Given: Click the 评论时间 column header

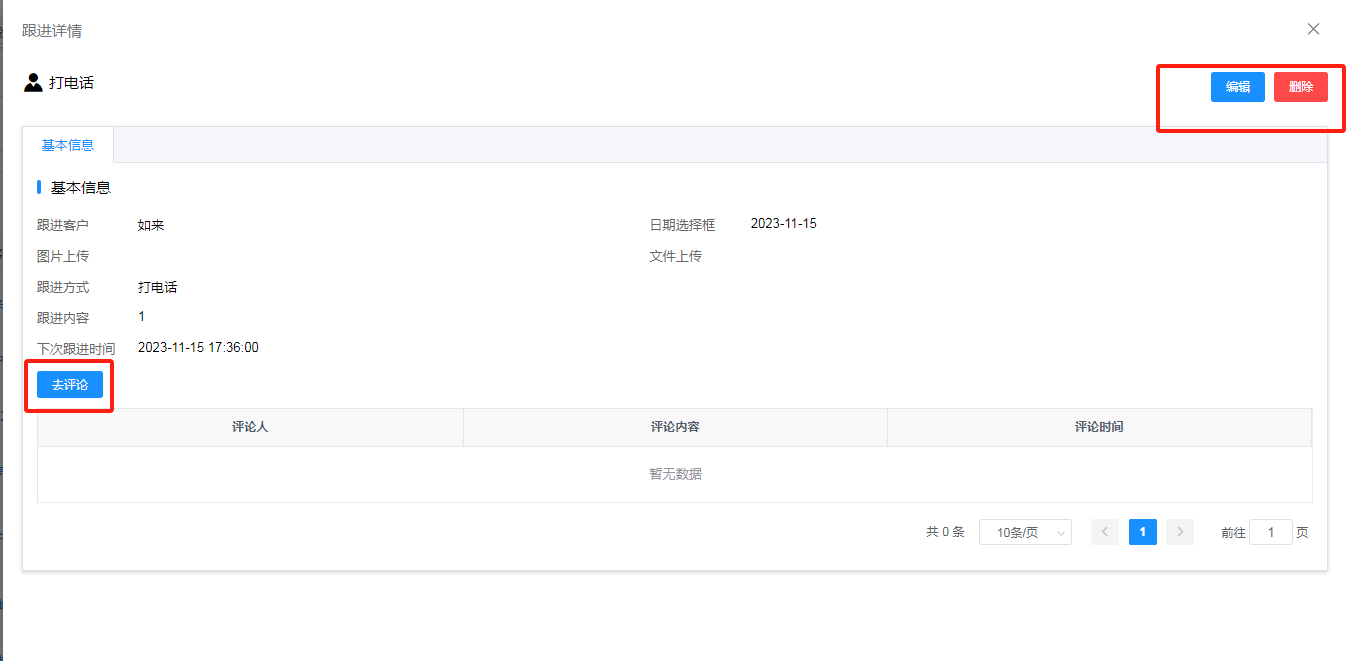Looking at the screenshot, I should pyautogui.click(x=1099, y=427).
